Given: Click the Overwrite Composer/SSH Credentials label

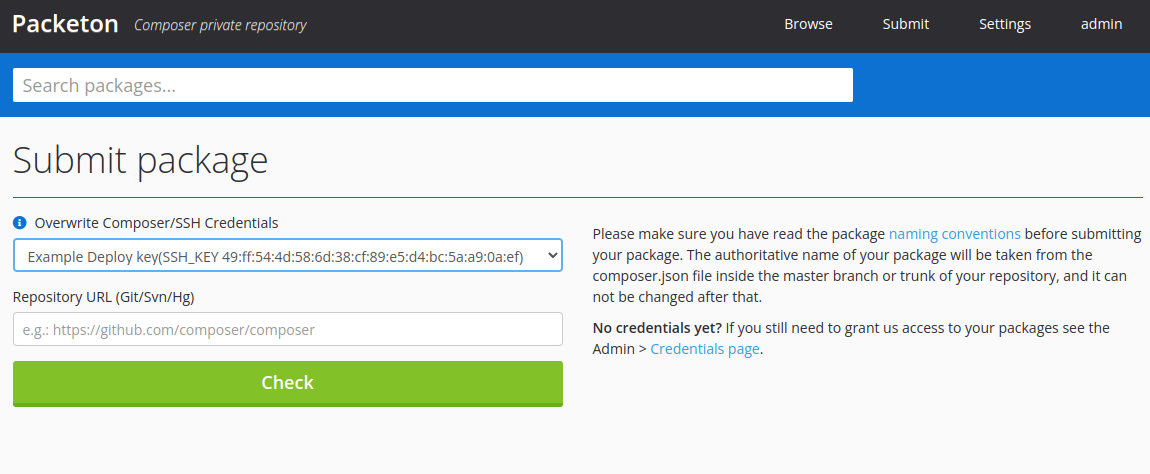Looking at the screenshot, I should click(156, 223).
